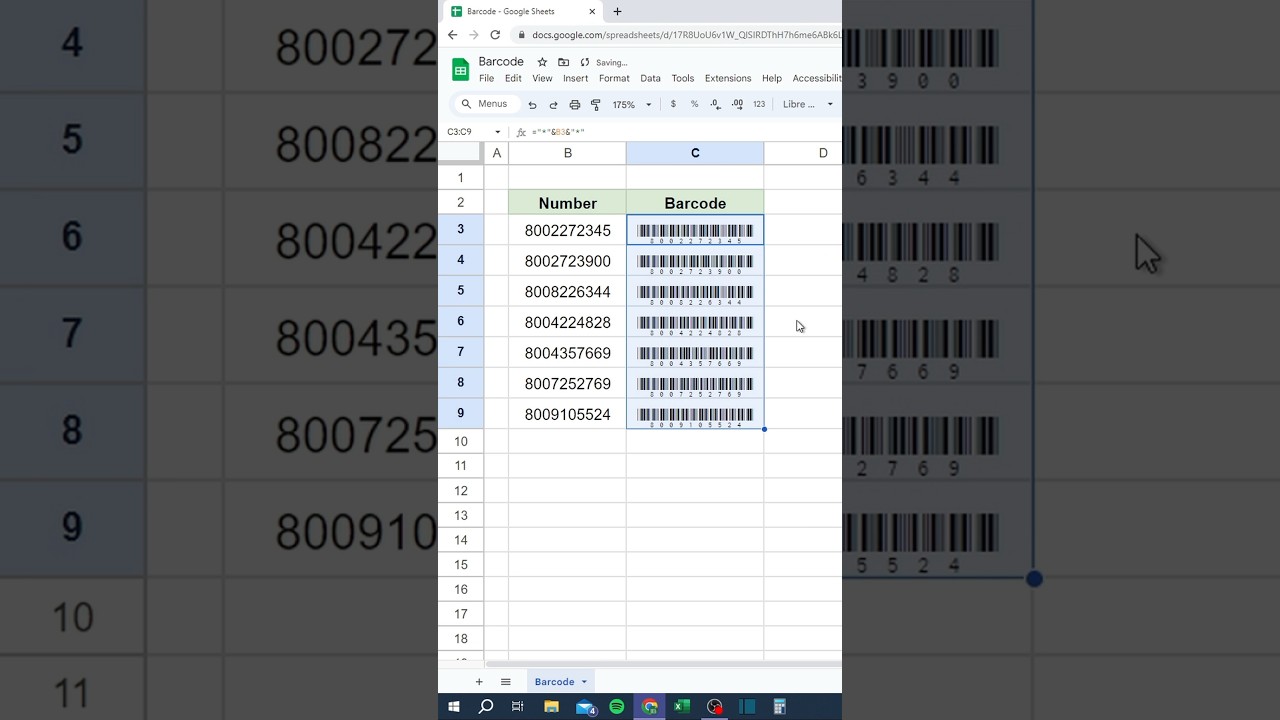Image resolution: width=1280 pixels, height=720 pixels.
Task: Select column B header
Action: (x=567, y=153)
